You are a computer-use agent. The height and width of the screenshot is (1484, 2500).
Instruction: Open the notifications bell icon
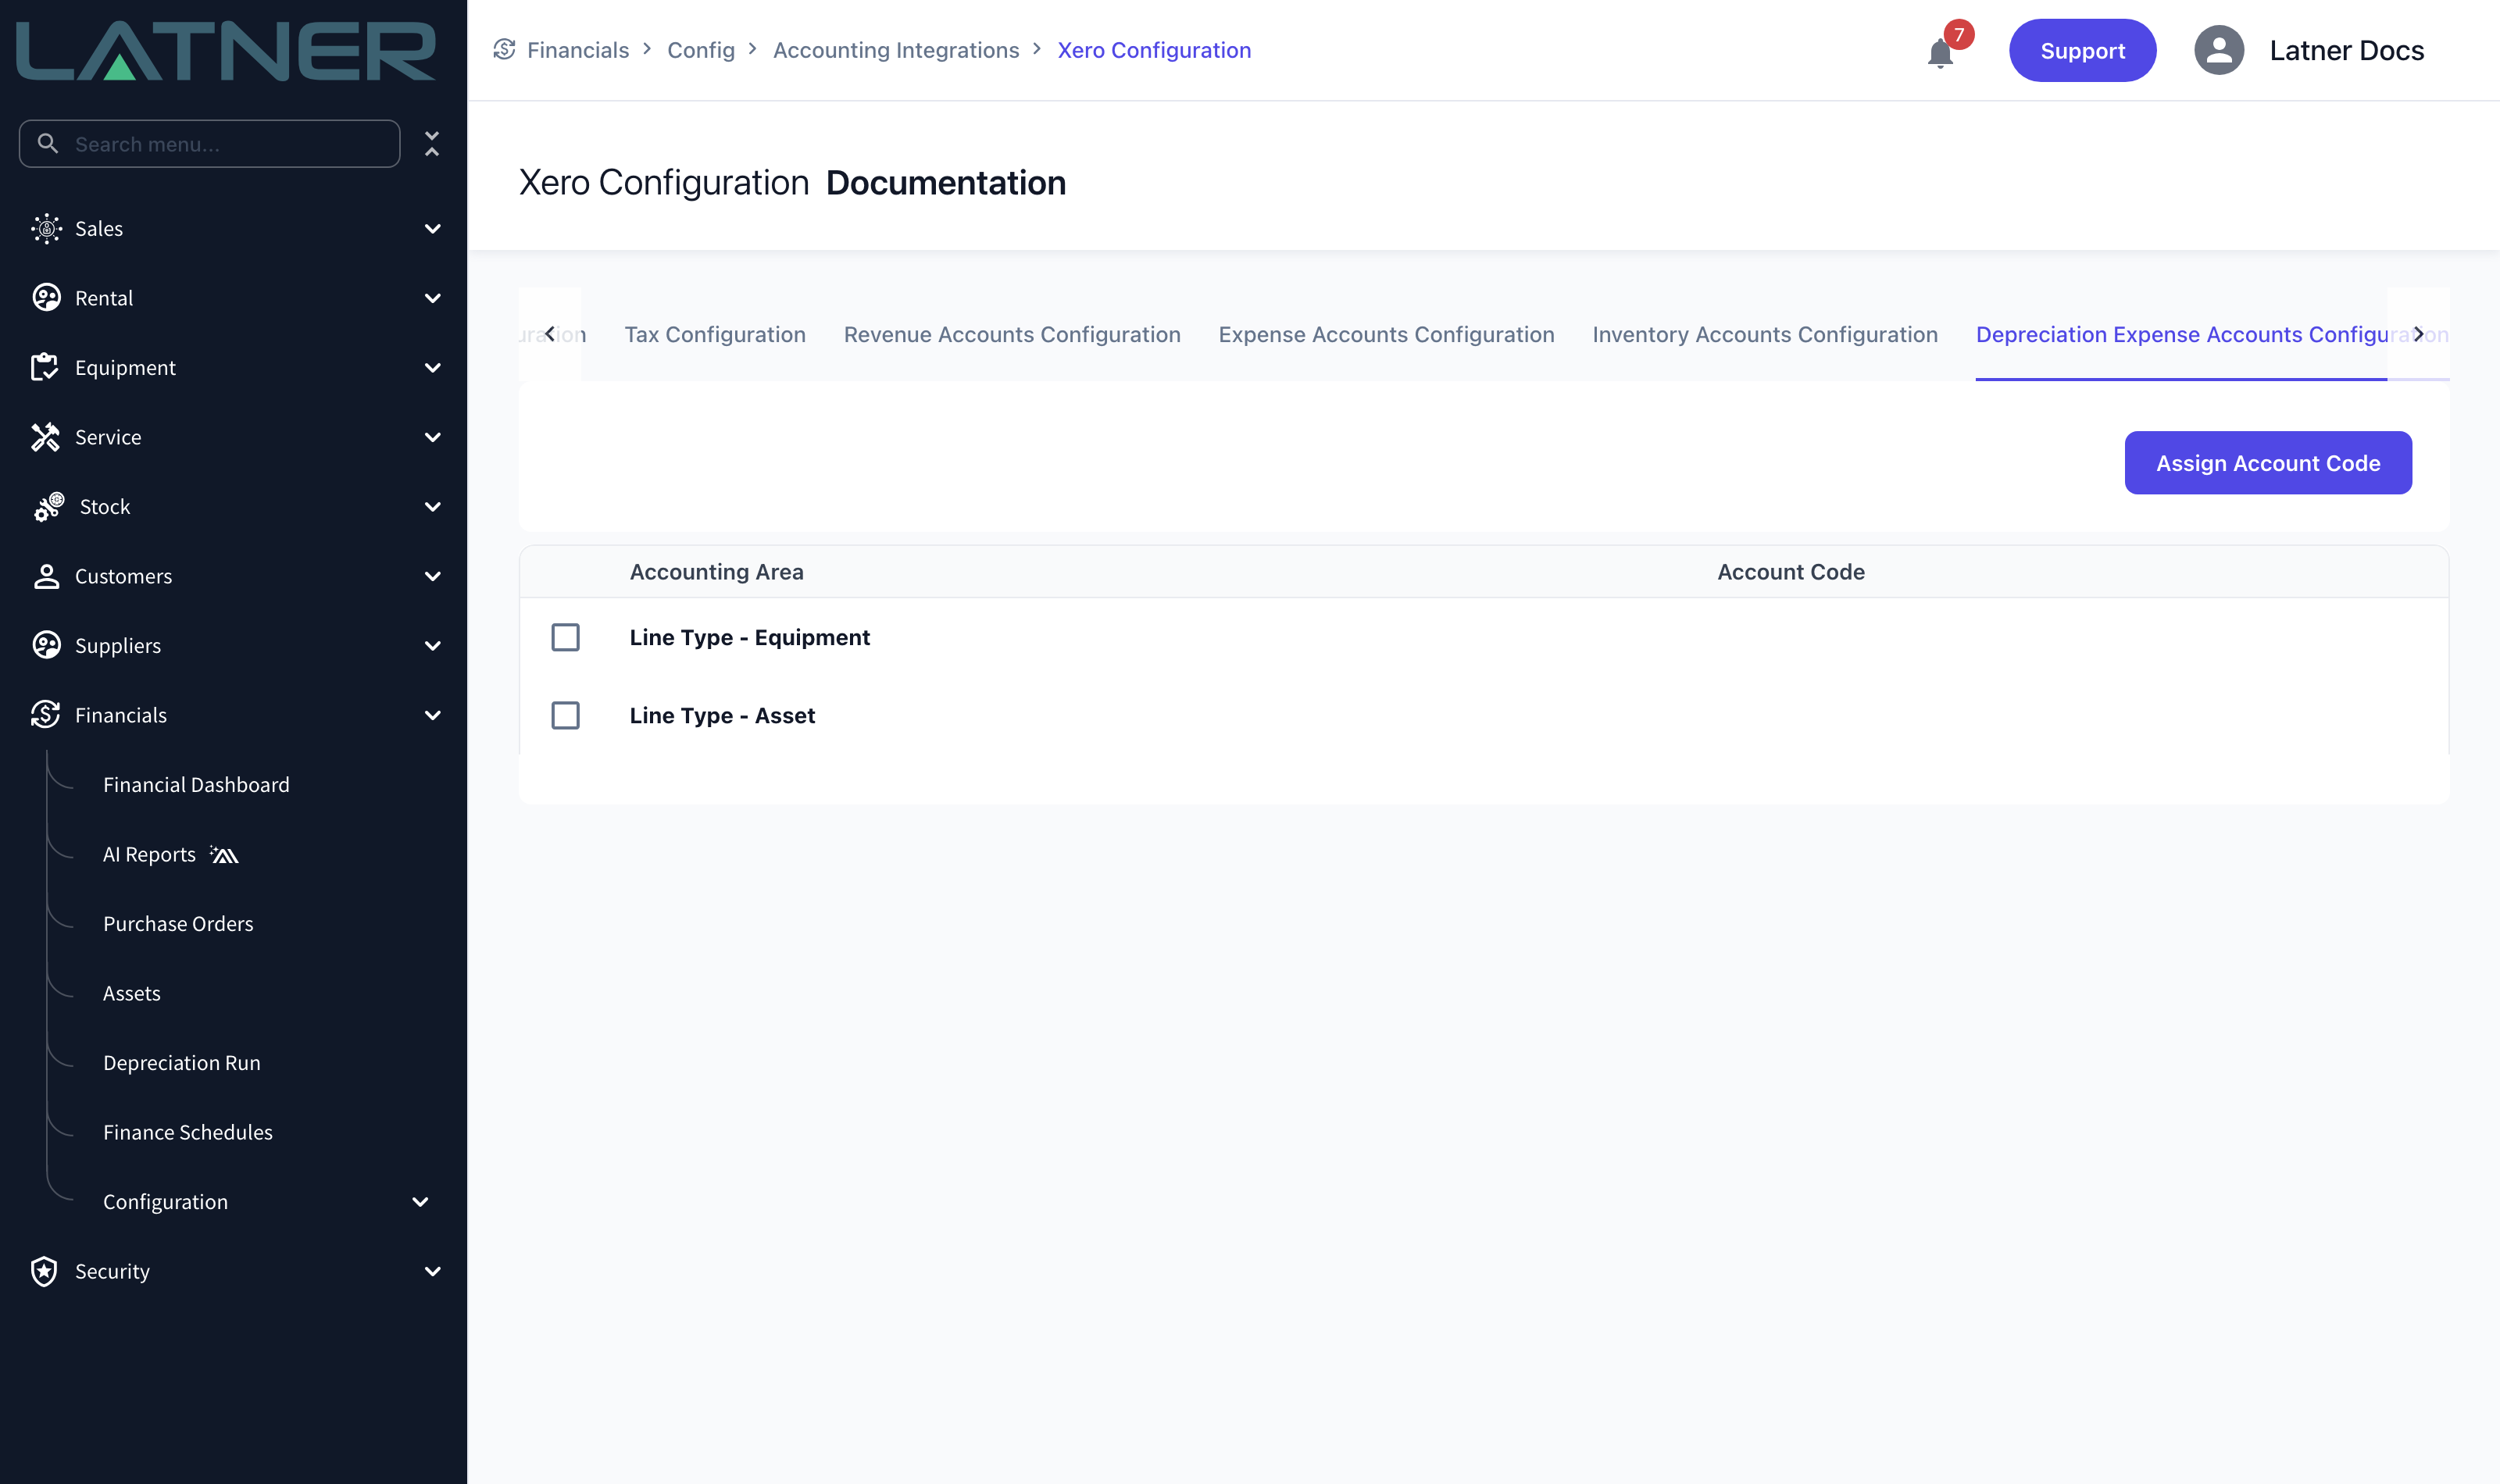[x=1939, y=52]
